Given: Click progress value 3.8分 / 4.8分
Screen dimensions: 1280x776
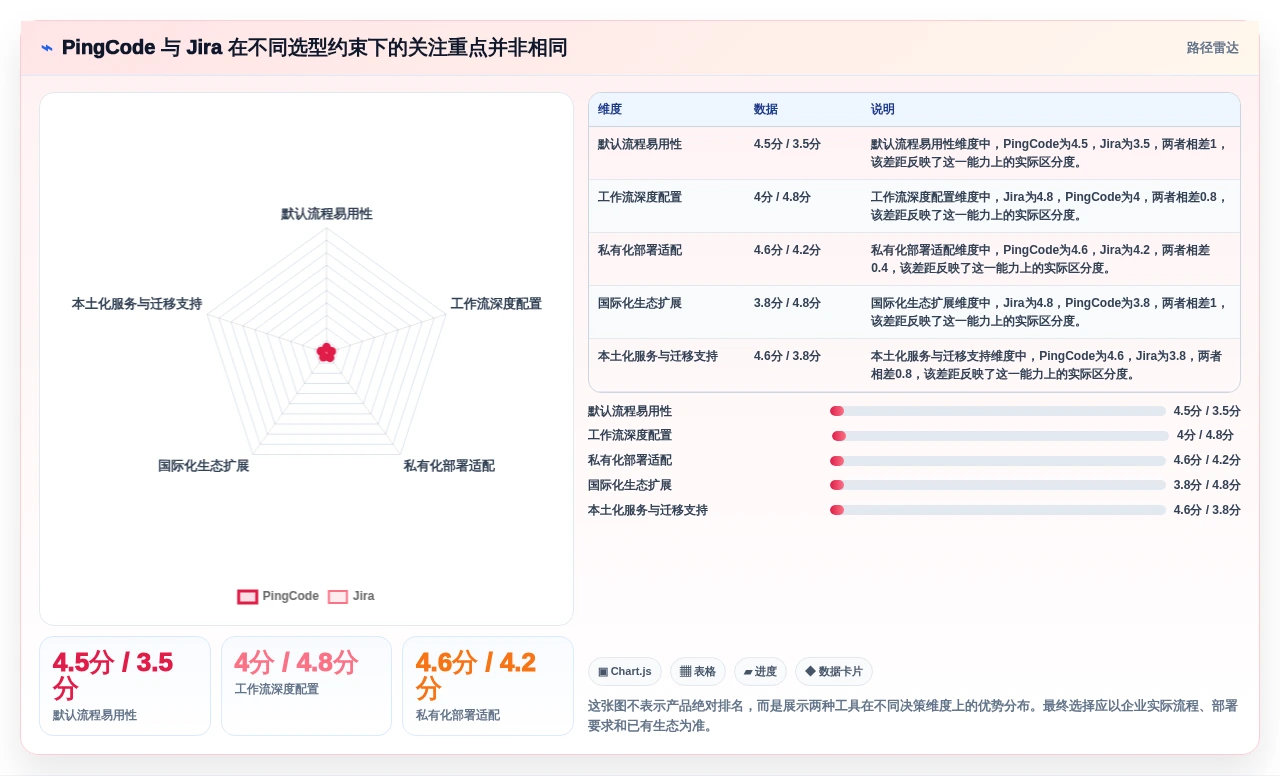Looking at the screenshot, I should (x=1207, y=485).
